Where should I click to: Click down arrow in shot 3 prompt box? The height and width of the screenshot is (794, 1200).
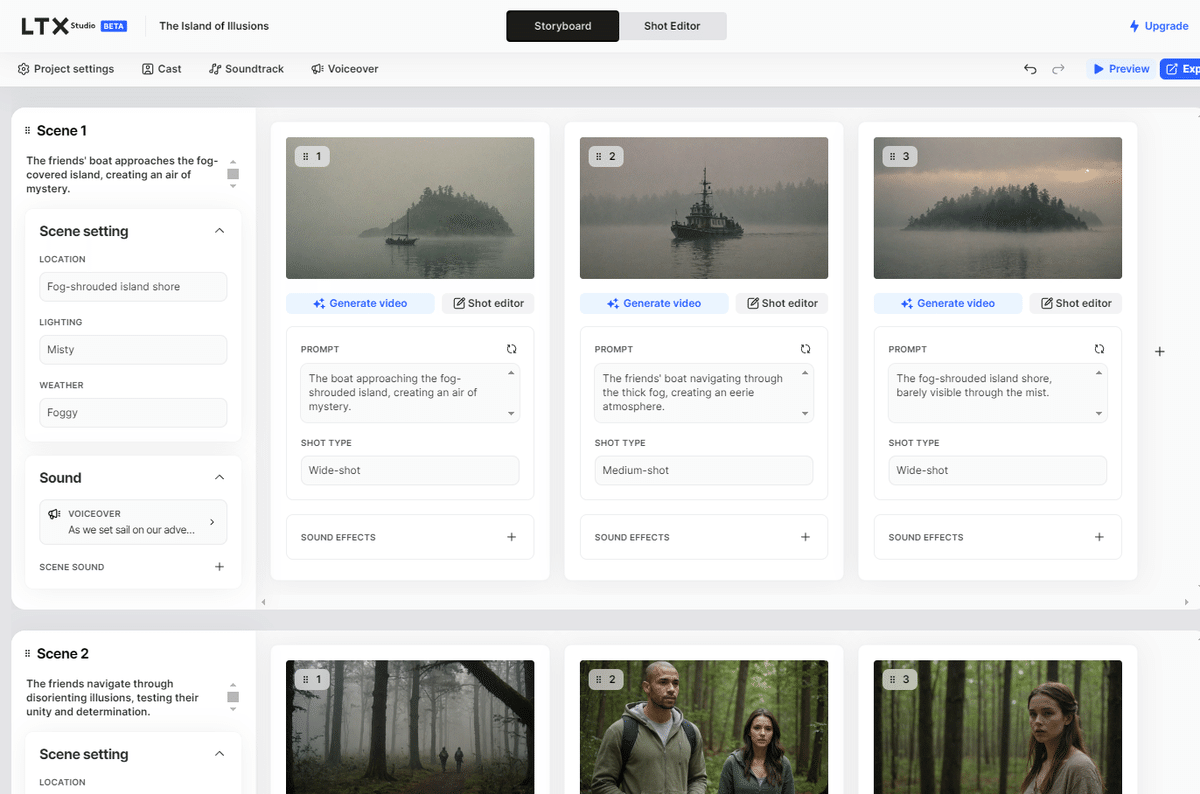click(1100, 413)
